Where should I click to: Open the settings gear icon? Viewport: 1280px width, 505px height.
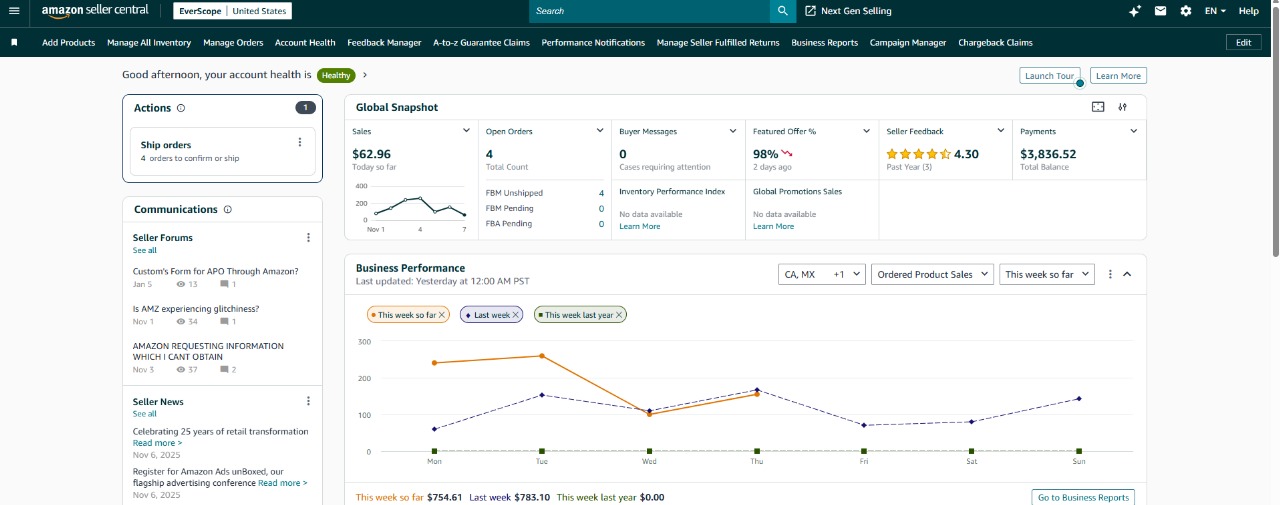[x=1186, y=11]
